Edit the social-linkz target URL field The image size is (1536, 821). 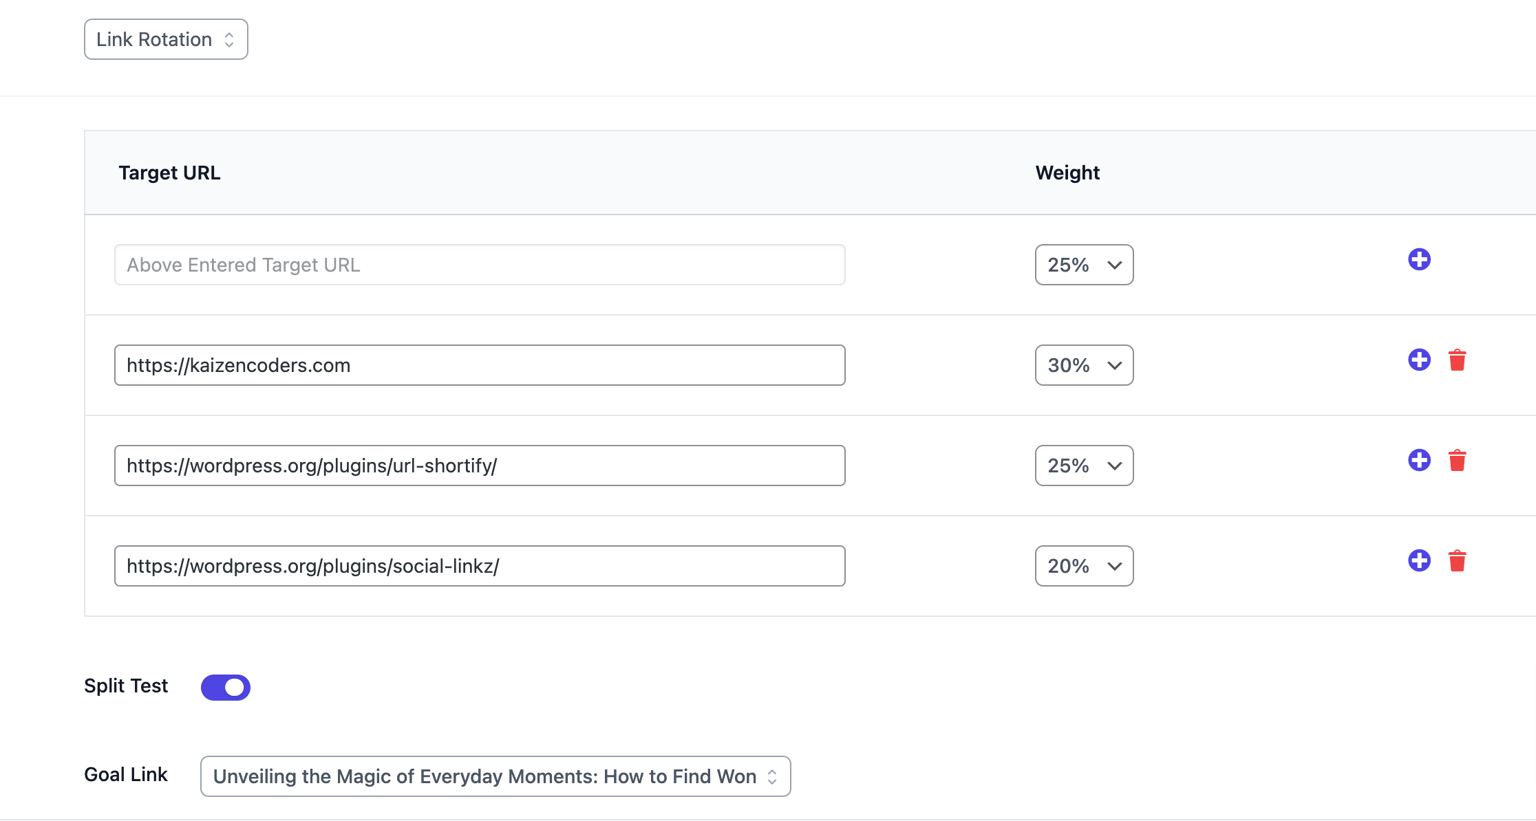(480, 566)
